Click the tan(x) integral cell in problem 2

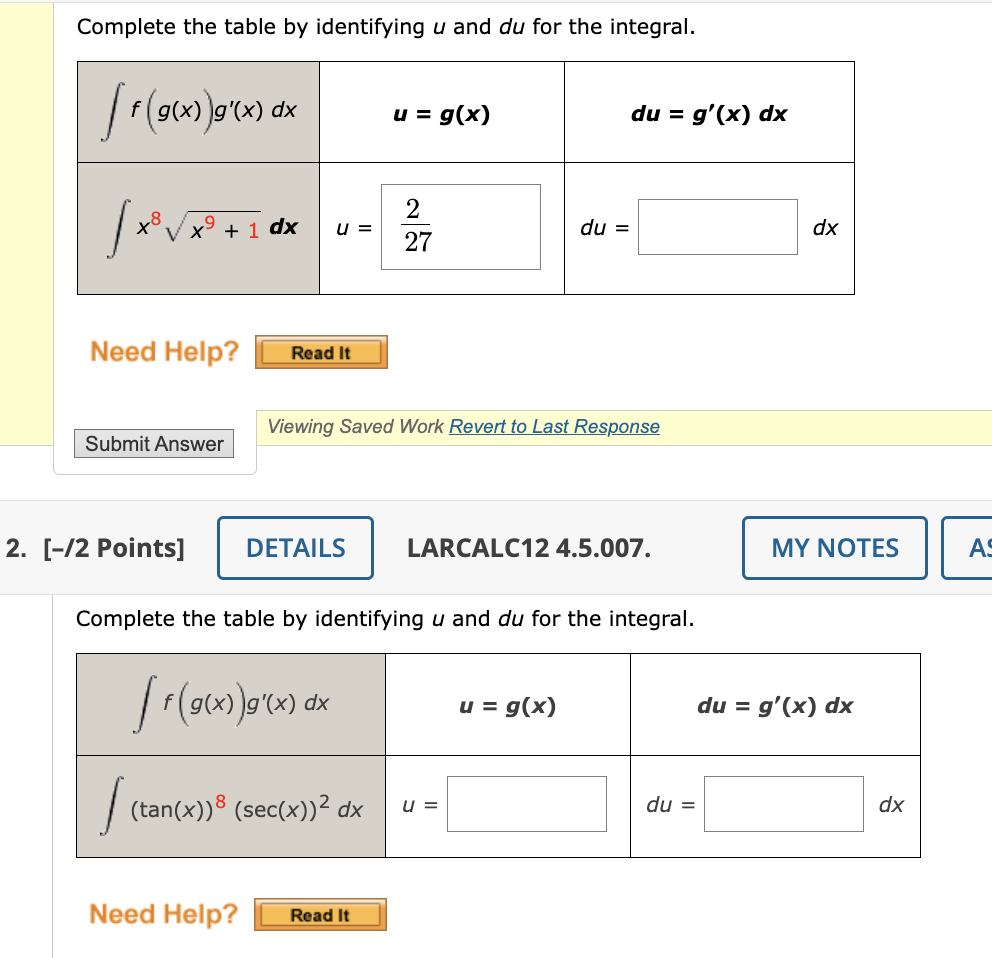coord(230,805)
